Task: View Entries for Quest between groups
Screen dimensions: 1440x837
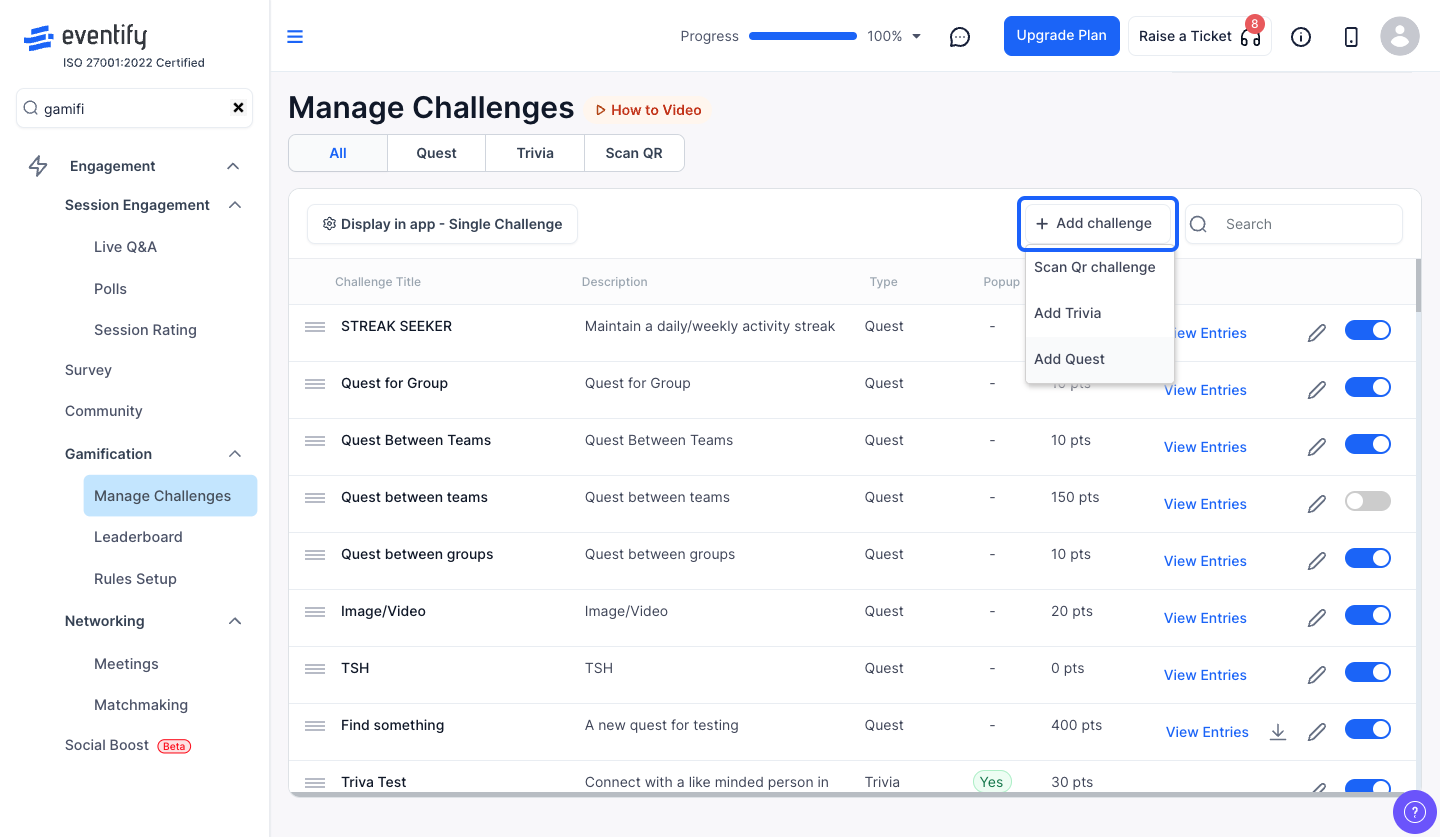Action: tap(1205, 561)
